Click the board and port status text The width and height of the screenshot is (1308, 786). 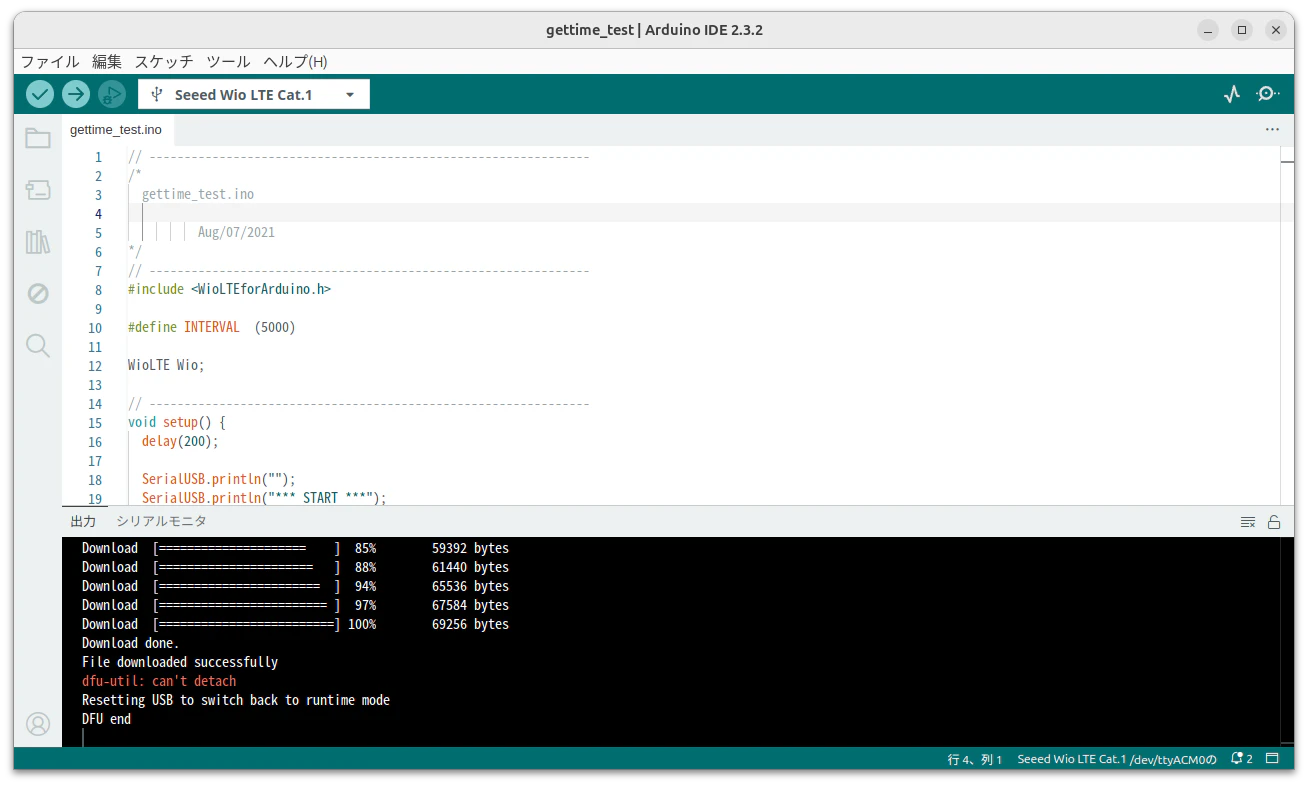(1117, 759)
